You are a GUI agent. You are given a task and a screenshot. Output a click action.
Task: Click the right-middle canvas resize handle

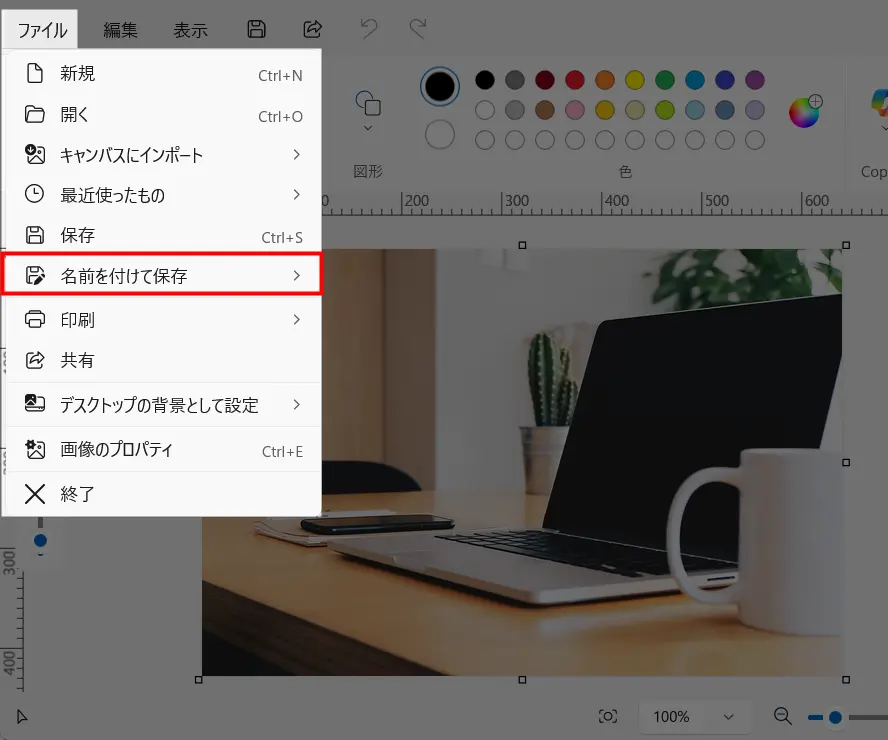(846, 463)
